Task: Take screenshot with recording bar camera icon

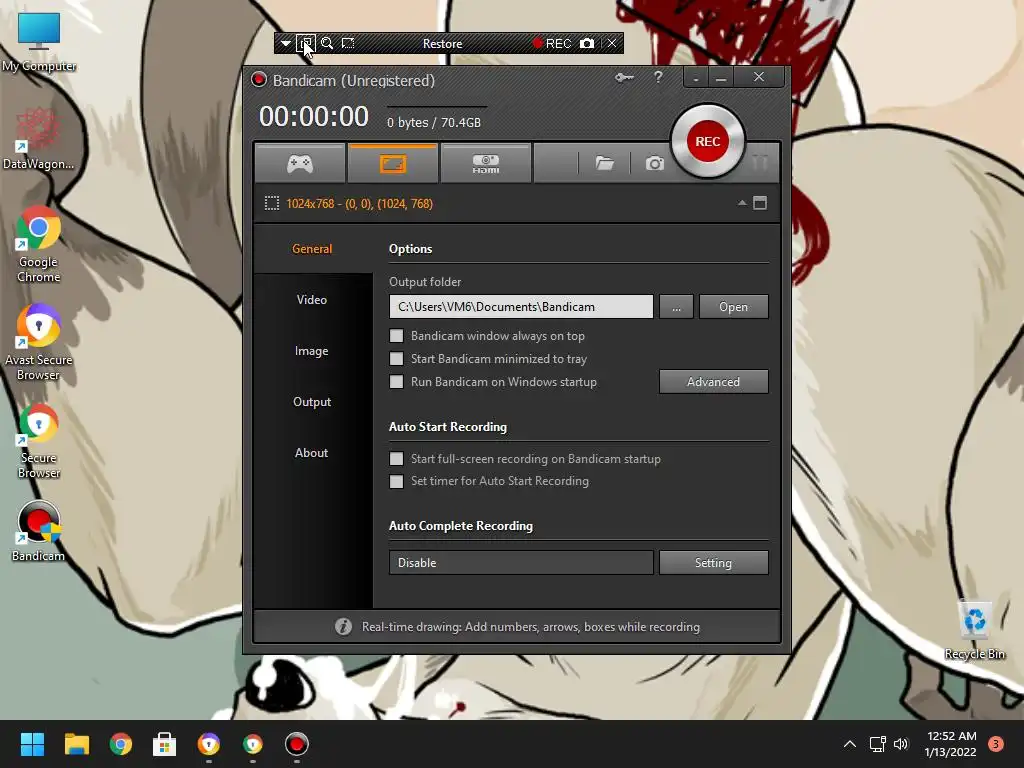Action: [587, 44]
